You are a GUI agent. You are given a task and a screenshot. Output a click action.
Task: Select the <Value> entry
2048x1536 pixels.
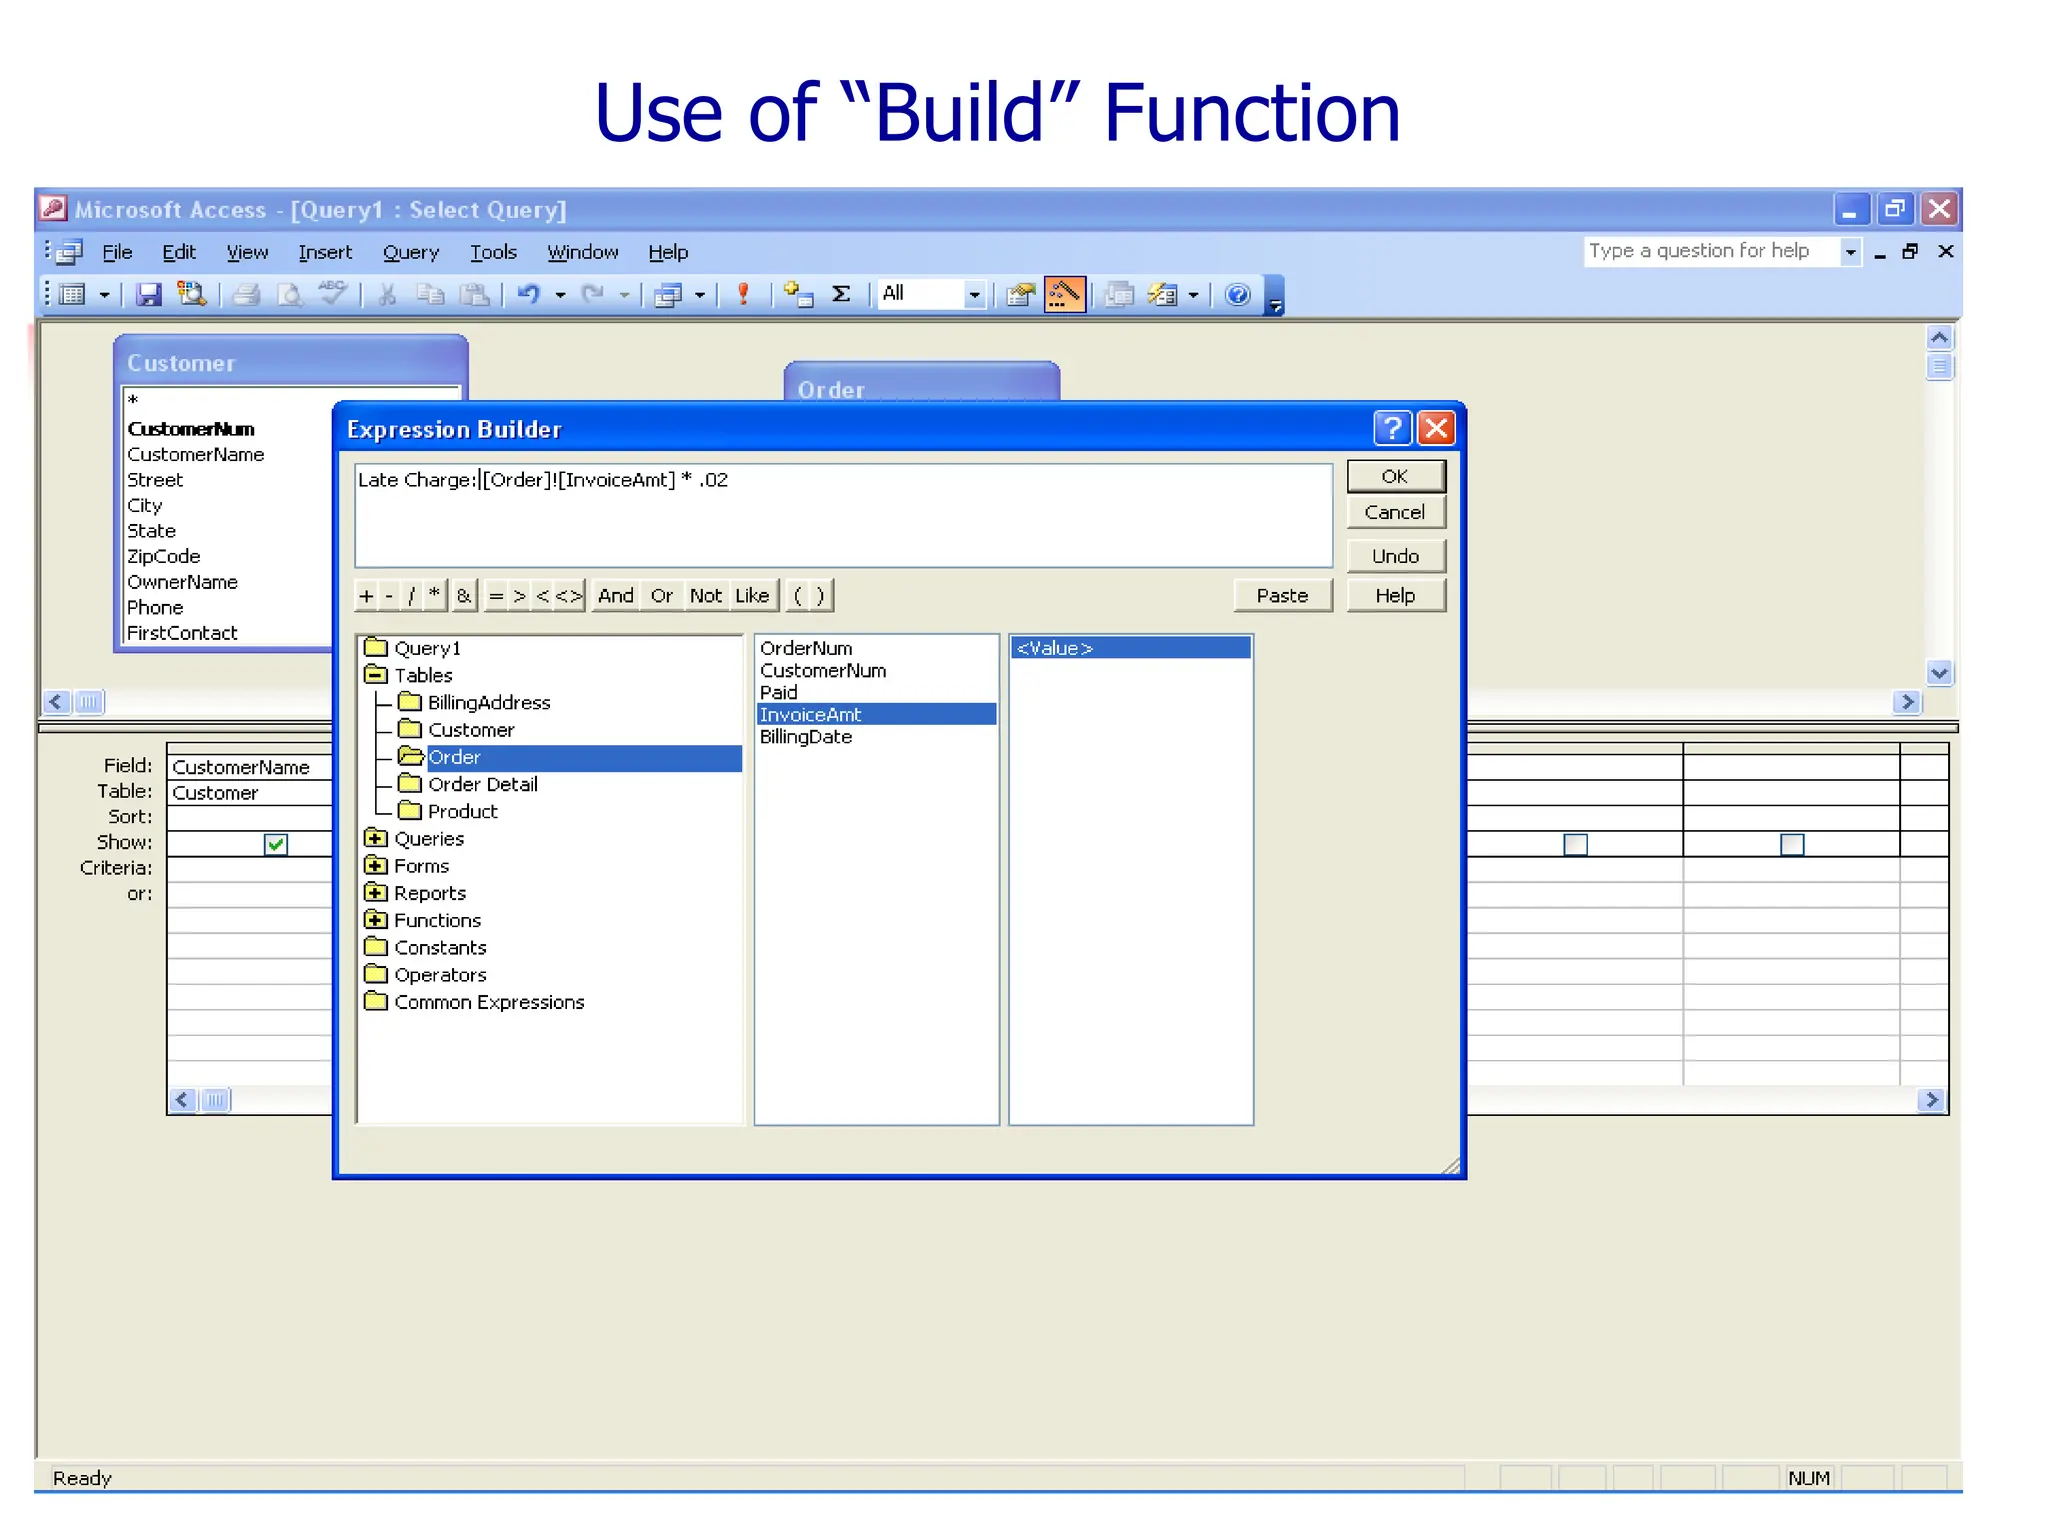1131,648
